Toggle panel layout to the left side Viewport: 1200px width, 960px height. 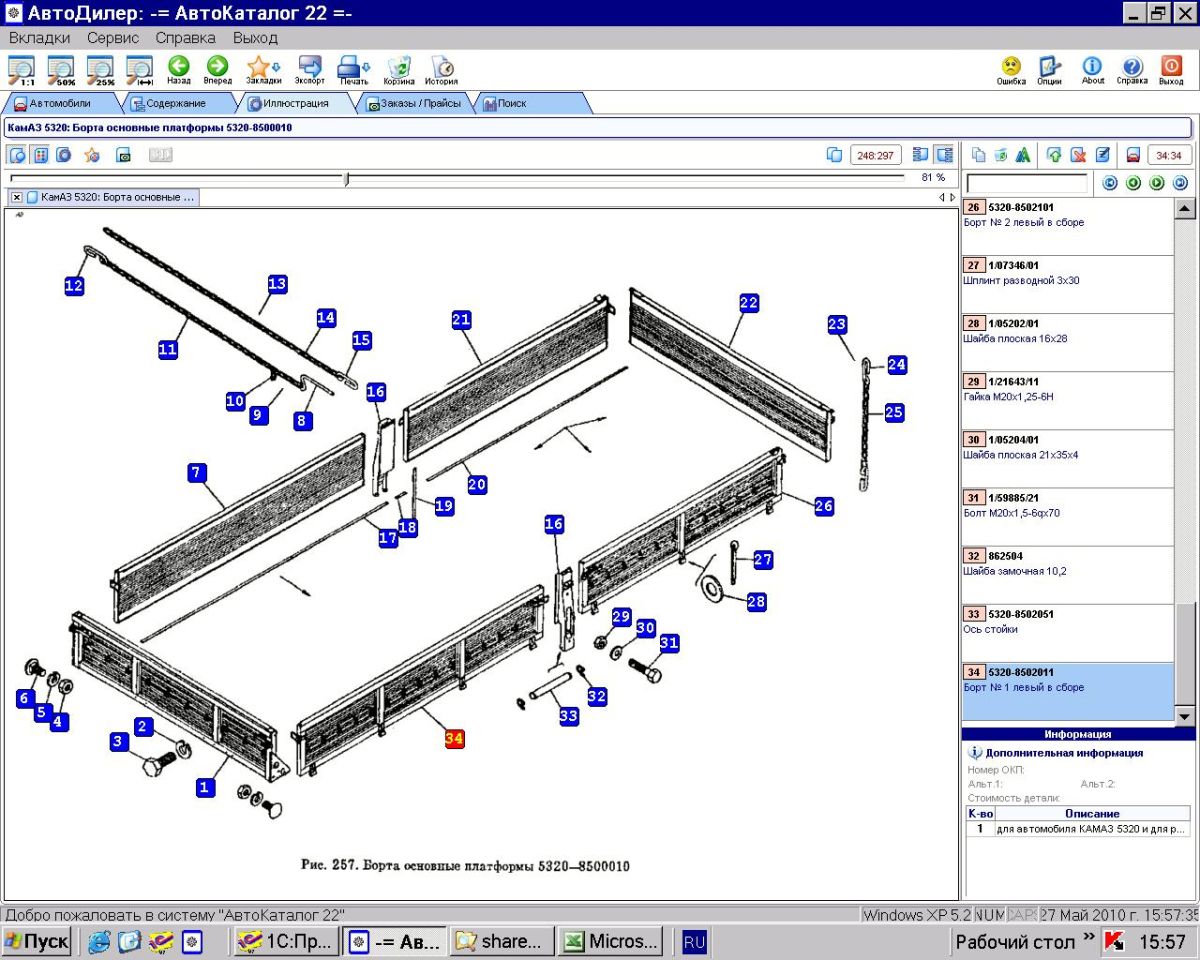920,155
